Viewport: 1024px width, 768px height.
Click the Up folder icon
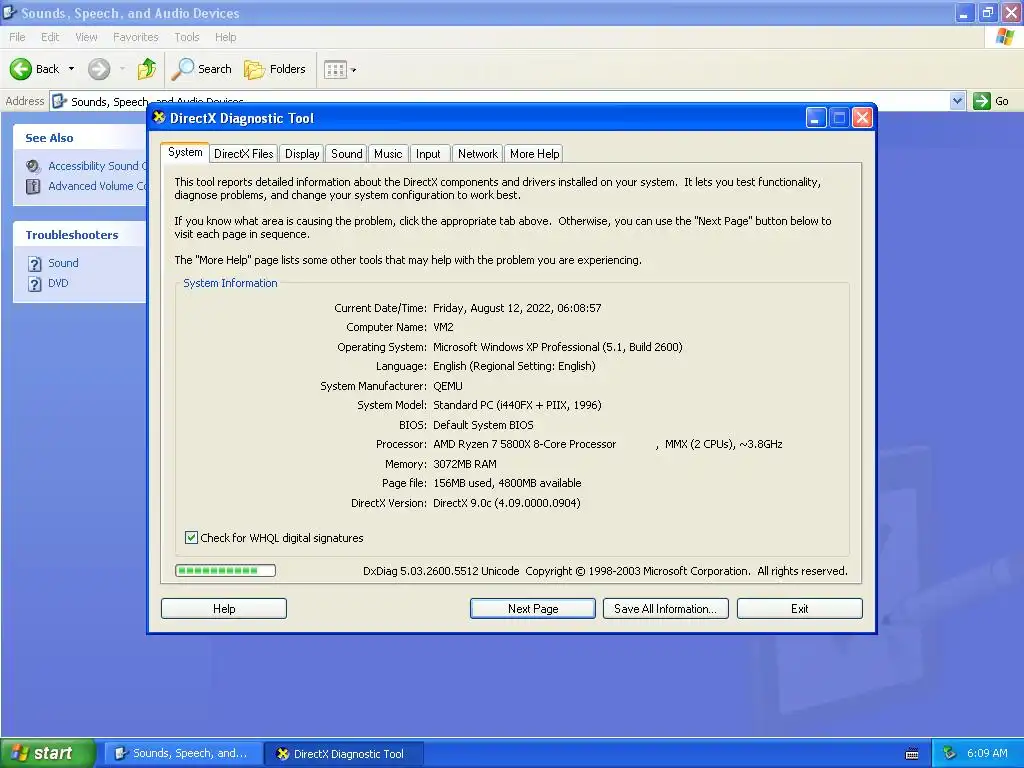(x=146, y=69)
